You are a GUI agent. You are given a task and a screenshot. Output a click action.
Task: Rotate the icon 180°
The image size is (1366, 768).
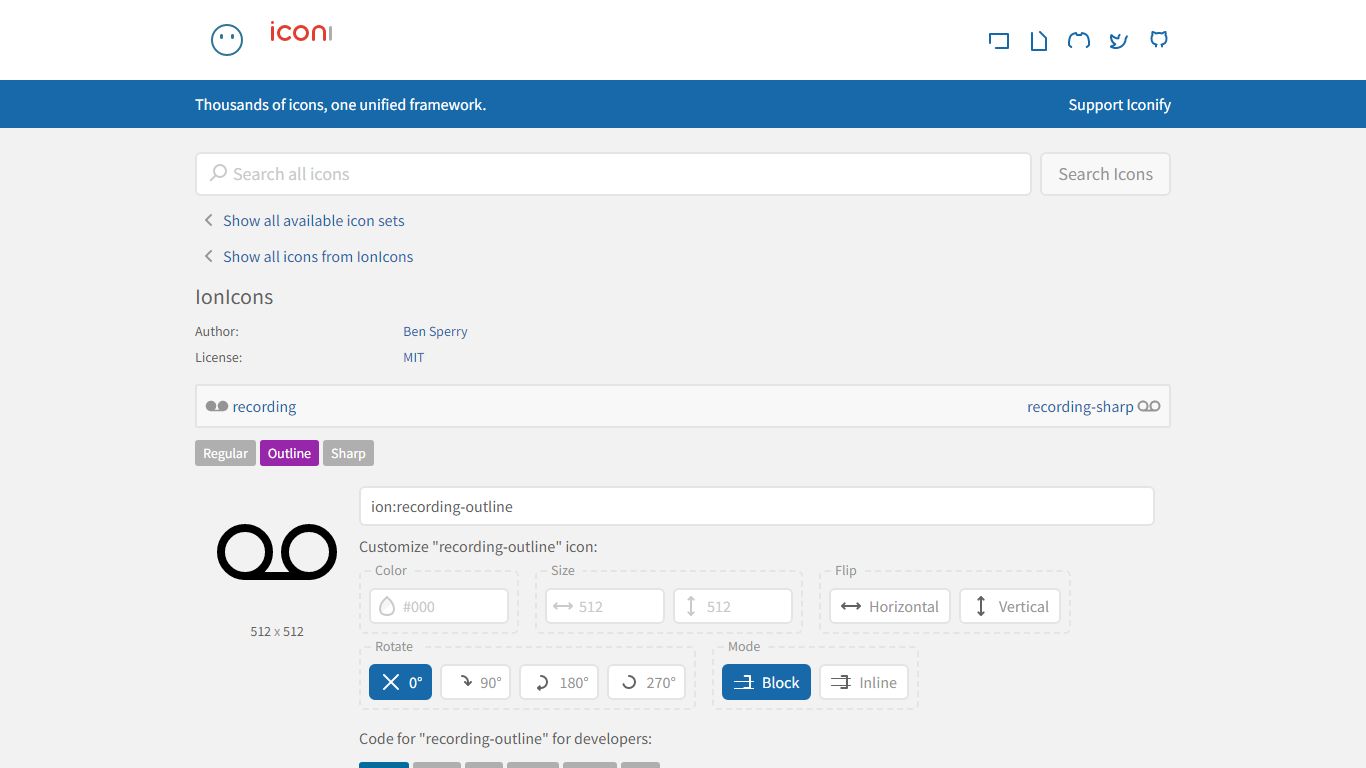point(559,682)
